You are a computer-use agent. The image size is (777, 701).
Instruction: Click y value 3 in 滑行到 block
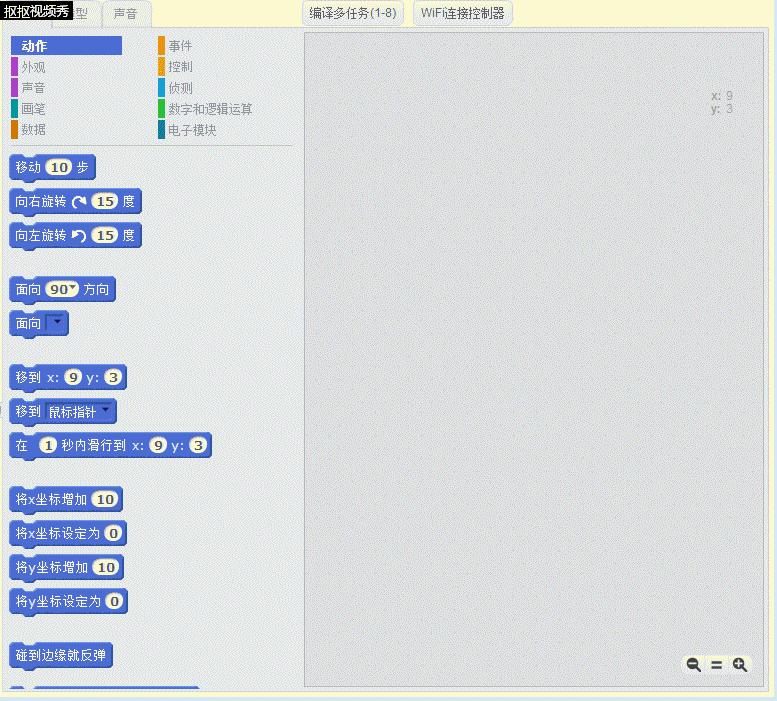[x=198, y=445]
